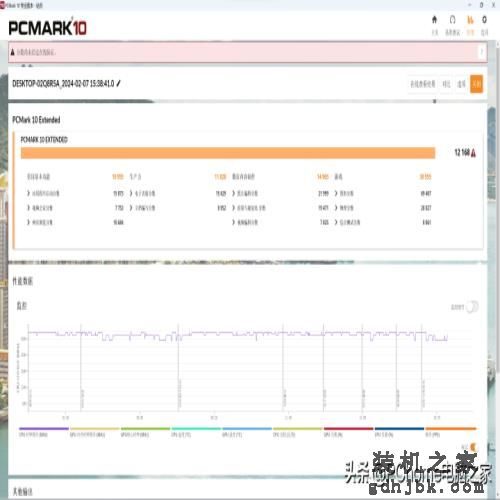This screenshot has width=500, height=500.
Task: Click the pencil icon to rename the result
Action: [118, 83]
